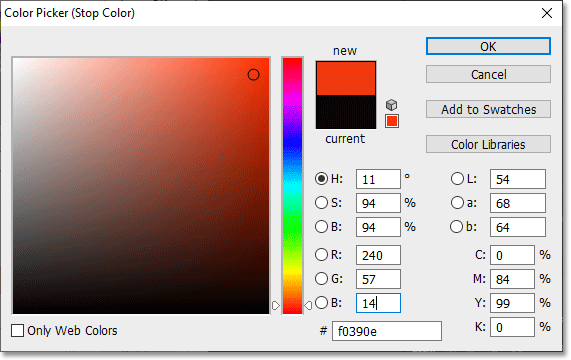
Task: Click the web-safe color cube icon
Action: 391,105
